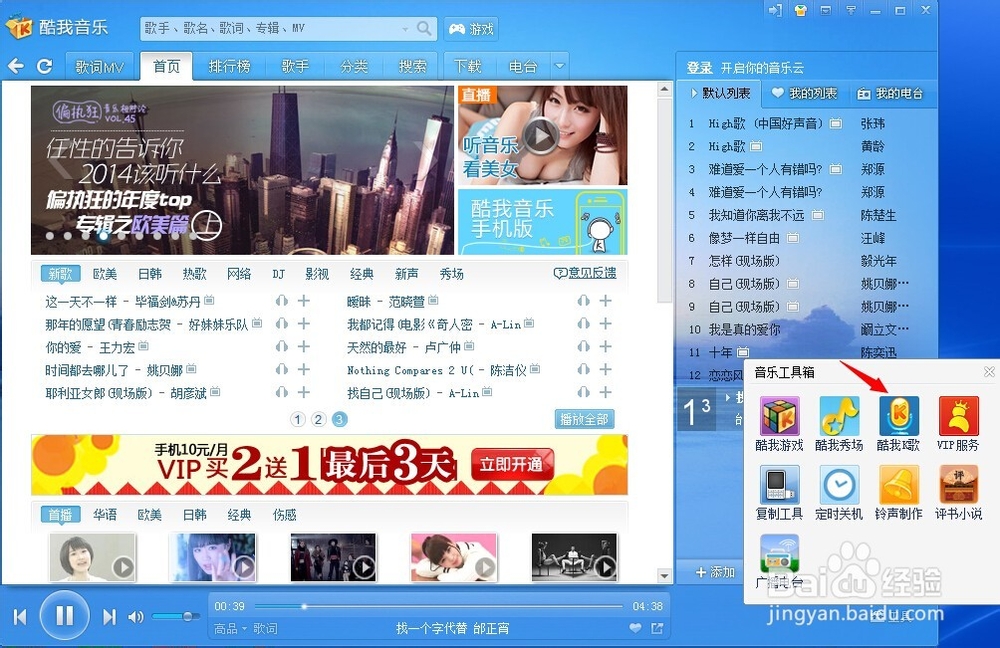Viewport: 1000px width, 648px height.
Task: Expand the 默认列表 playlist triangle
Action: 694,93
